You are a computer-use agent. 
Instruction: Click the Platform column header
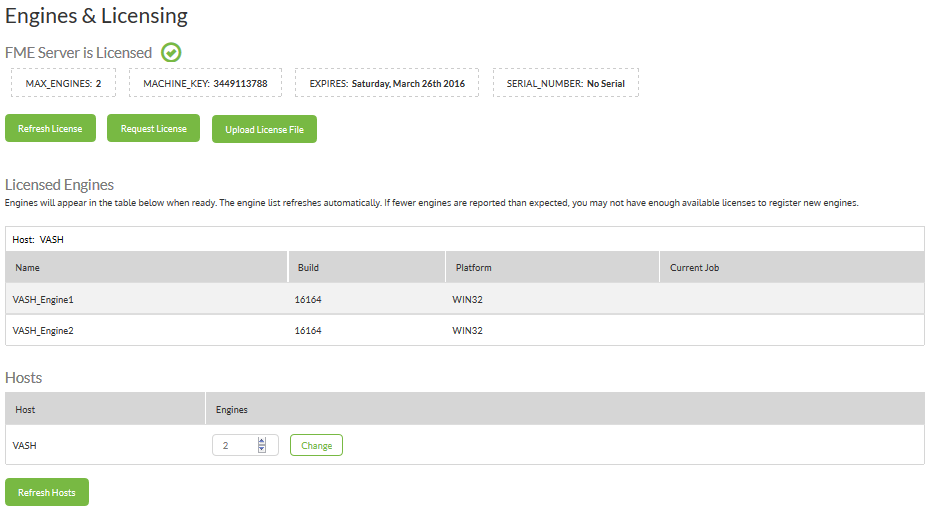click(553, 267)
